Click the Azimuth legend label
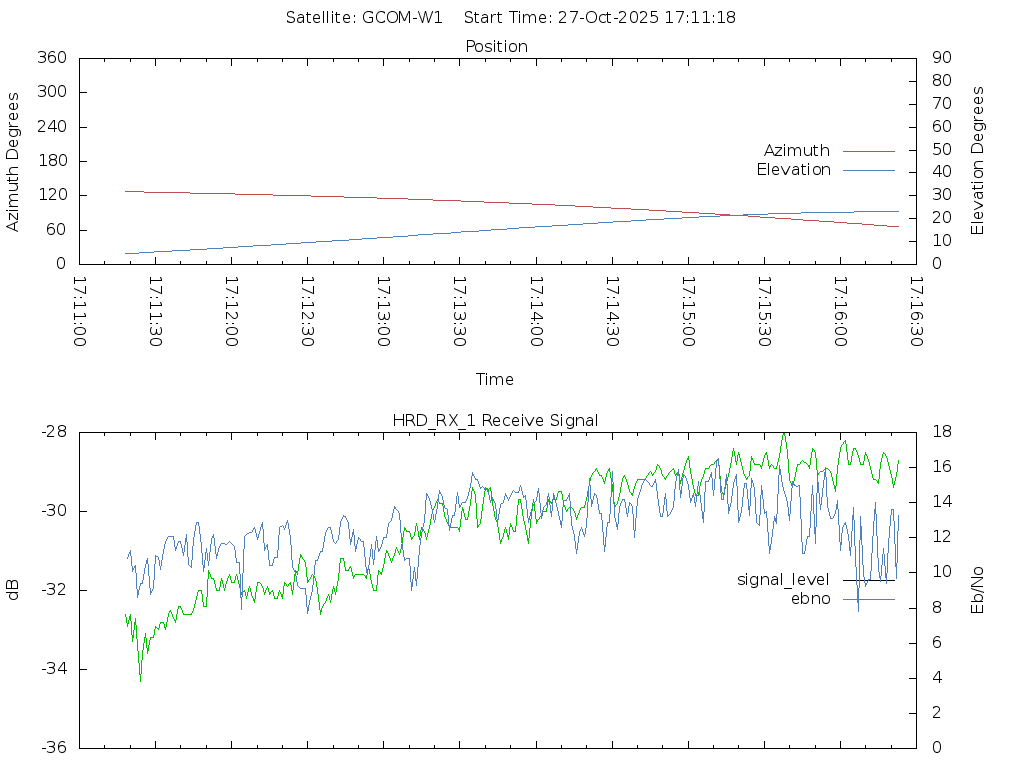1024x768 pixels. [x=796, y=151]
